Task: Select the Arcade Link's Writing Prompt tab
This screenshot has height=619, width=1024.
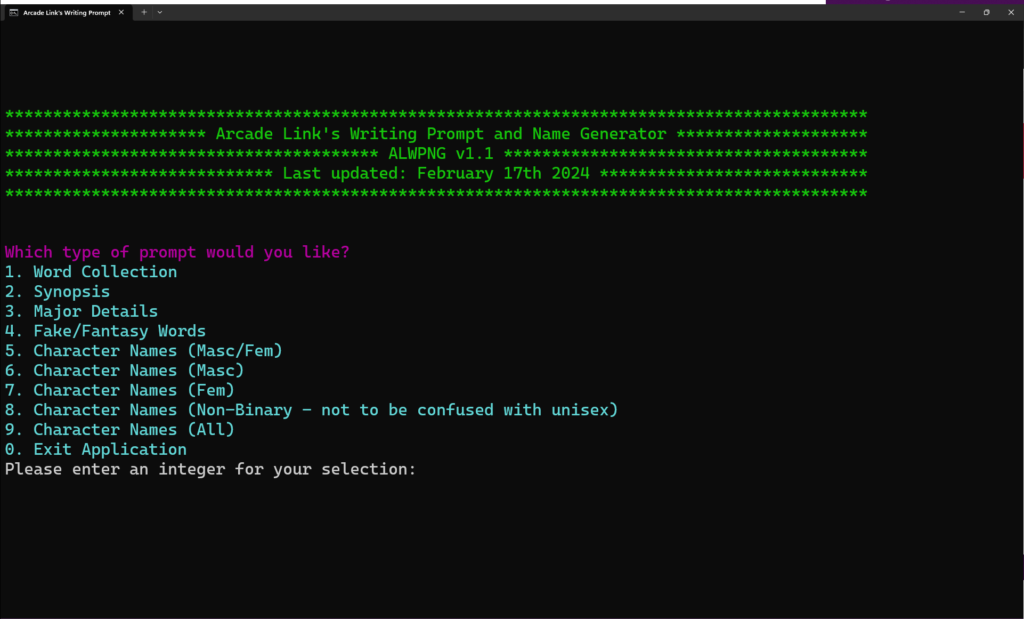Action: (67, 12)
